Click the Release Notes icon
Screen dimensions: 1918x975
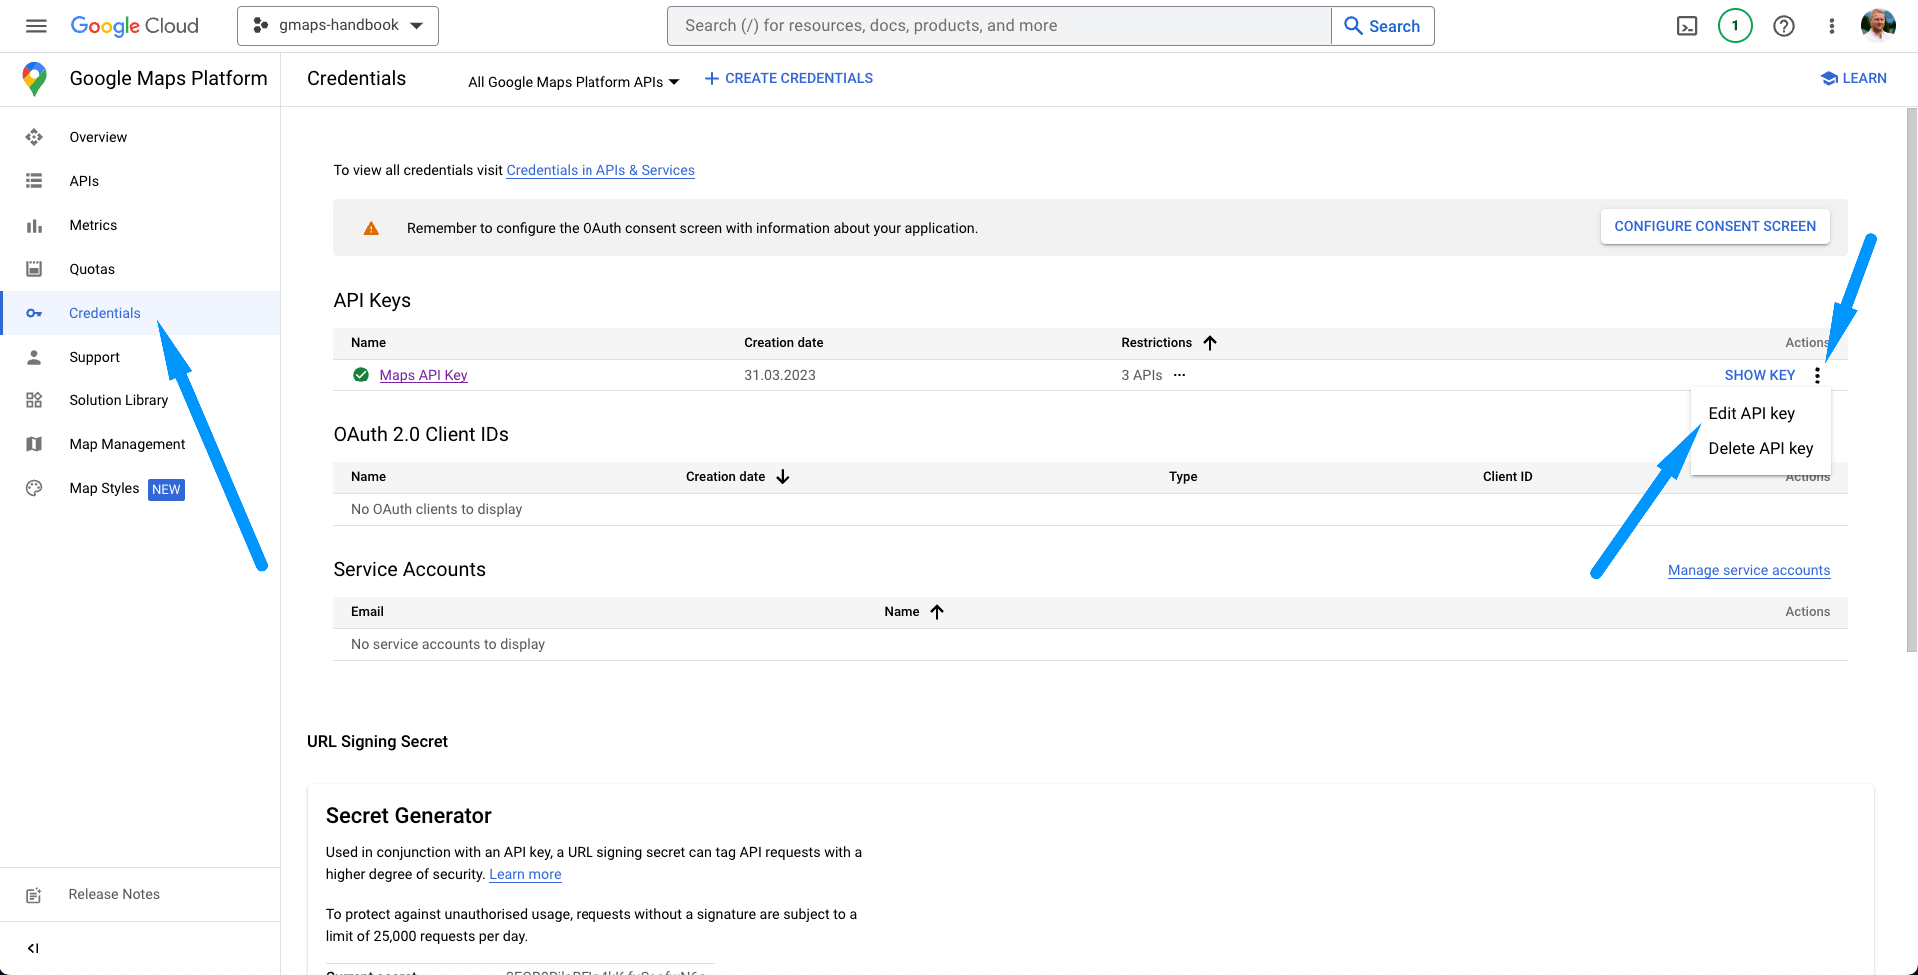coord(34,895)
